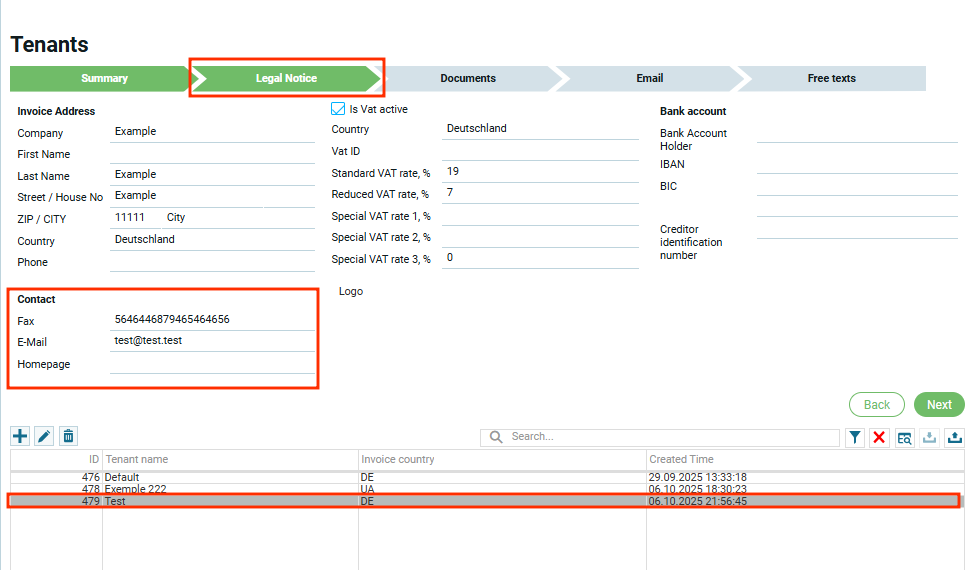
Task: Click the Homepage input field
Action: point(212,364)
